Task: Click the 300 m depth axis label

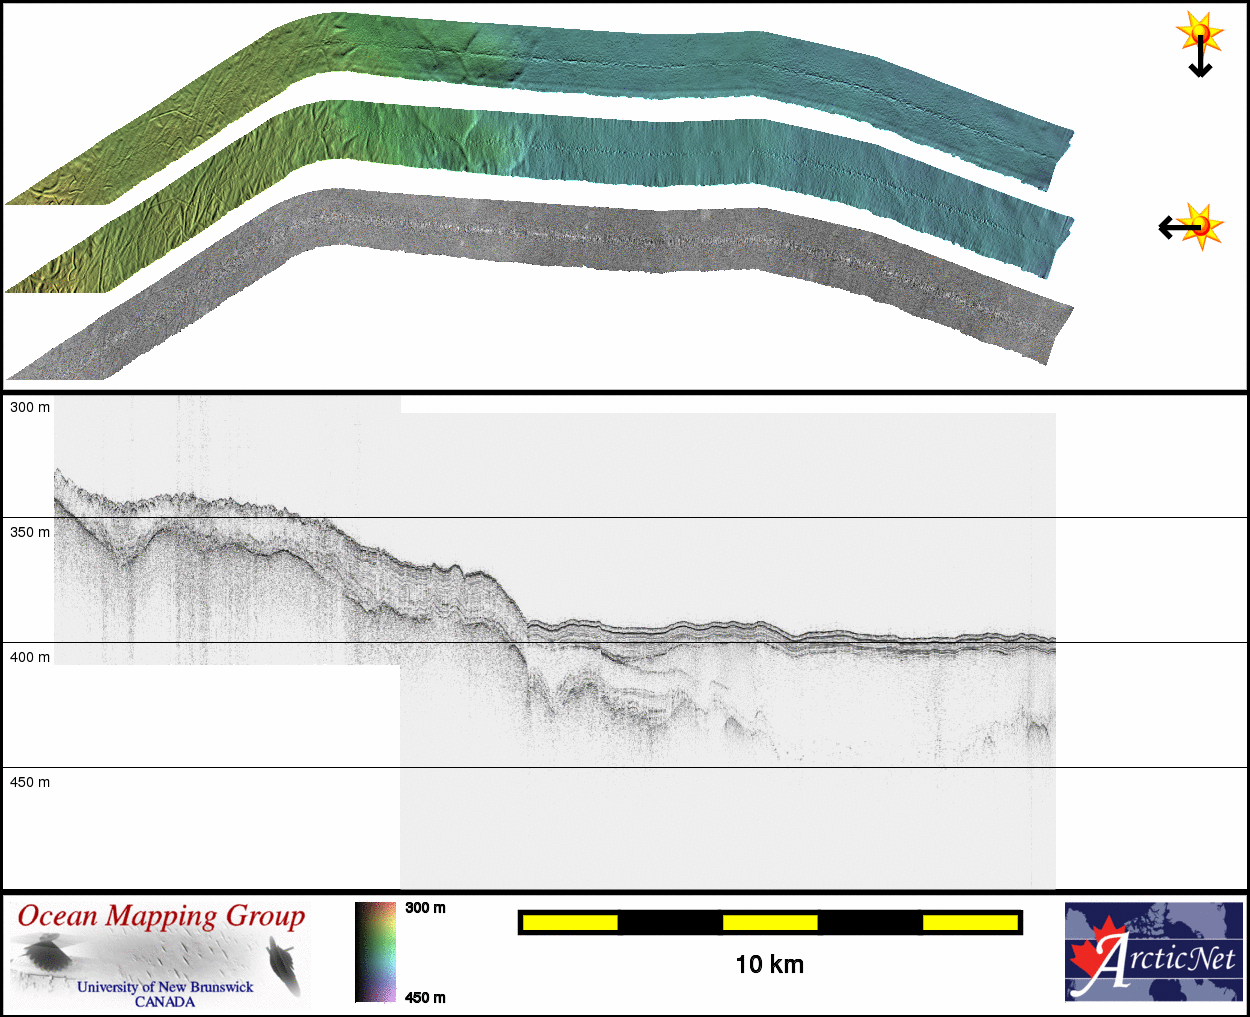Action: pyautogui.click(x=30, y=407)
